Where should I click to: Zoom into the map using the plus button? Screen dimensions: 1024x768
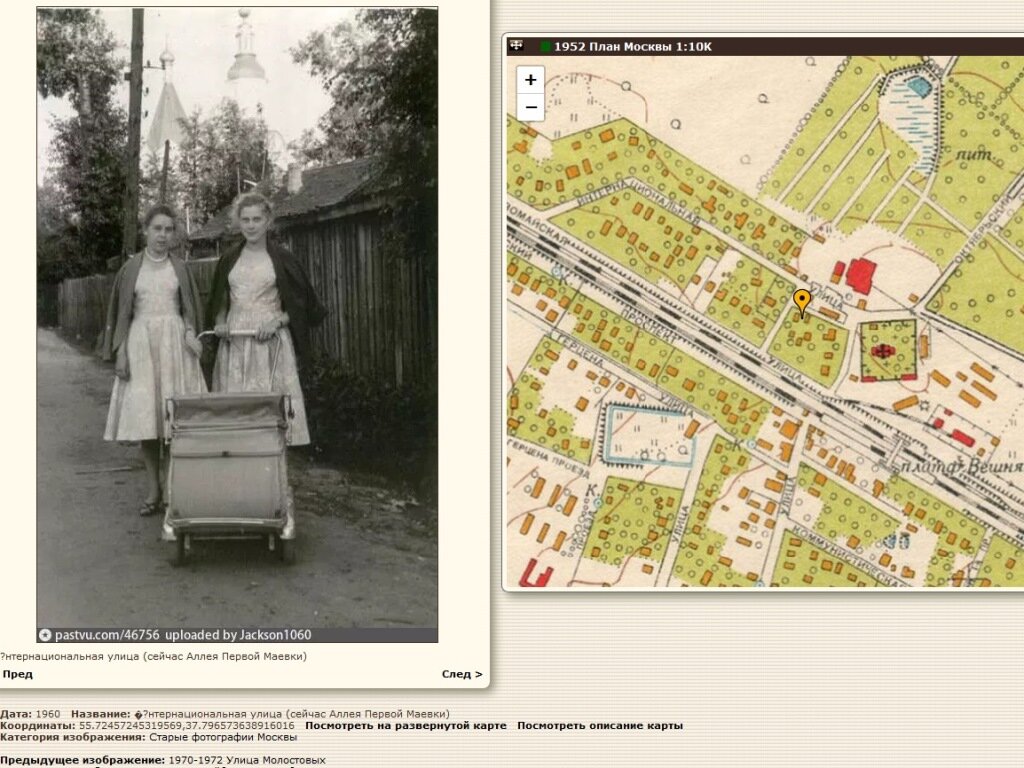pyautogui.click(x=529, y=79)
